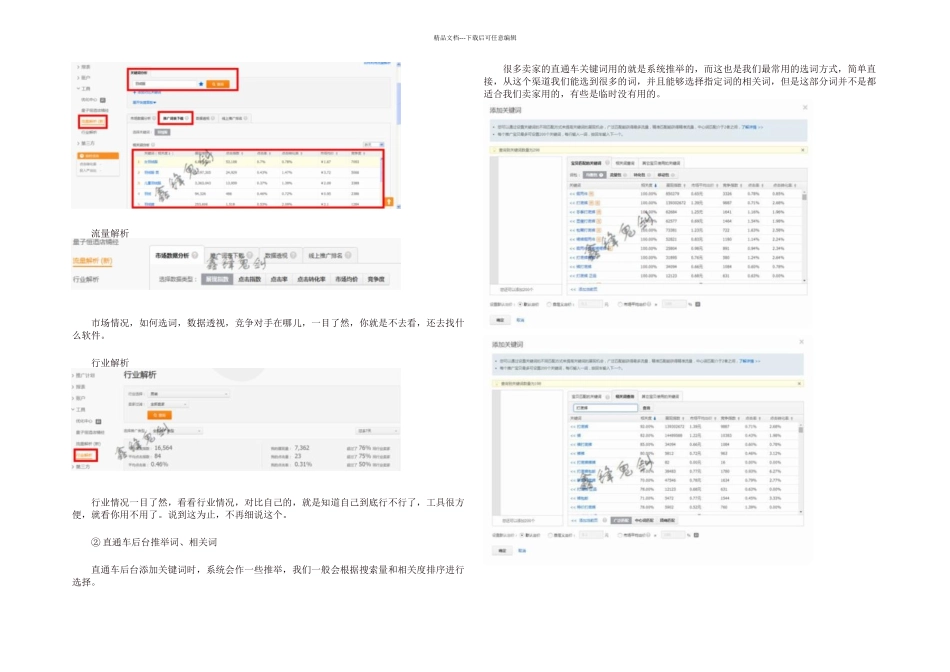
Task: Open the red-boxed 推广词表下载 tab in top screenshot
Action: coord(176,118)
